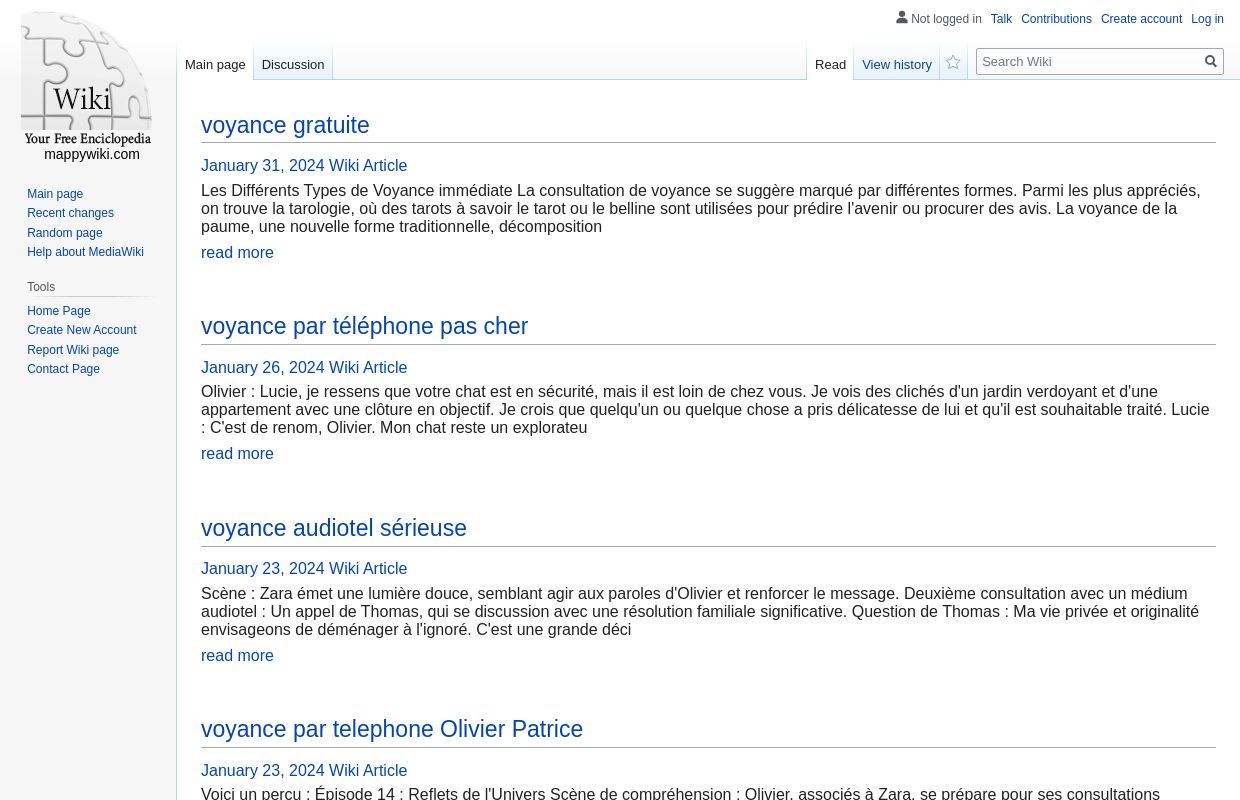The height and width of the screenshot is (800, 1240).
Task: Open article voyance par telephone Olivier Patrice
Action: (392, 729)
